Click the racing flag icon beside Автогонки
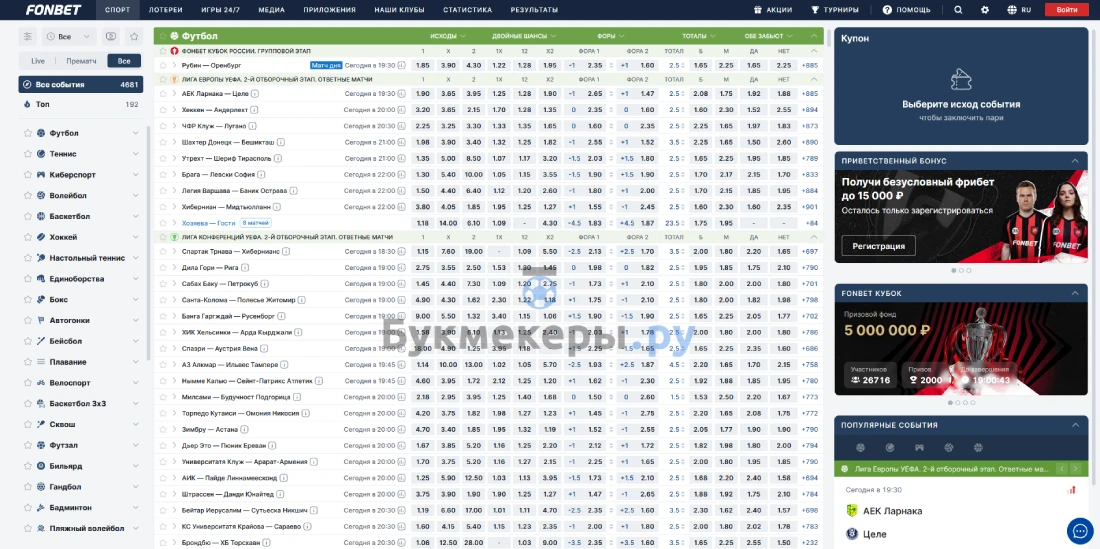Image resolution: width=1100 pixels, height=549 pixels. (41, 320)
